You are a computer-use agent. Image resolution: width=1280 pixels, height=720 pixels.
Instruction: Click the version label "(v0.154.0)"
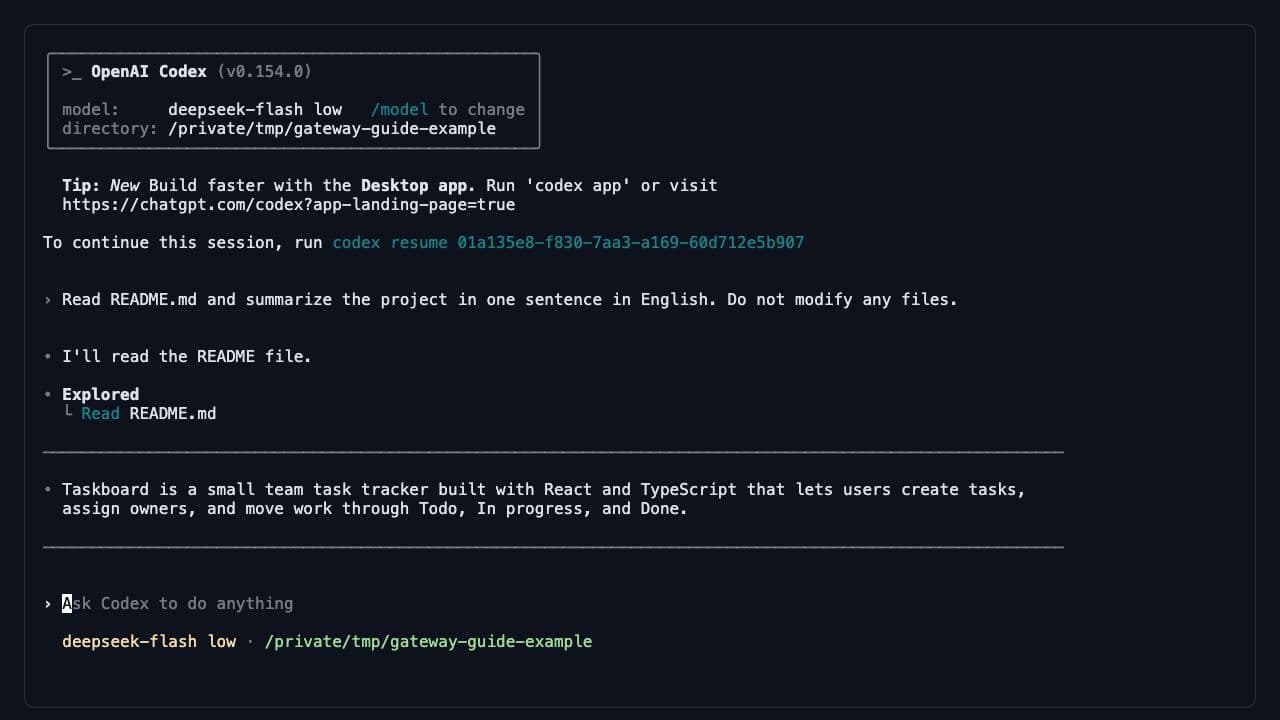[264, 72]
